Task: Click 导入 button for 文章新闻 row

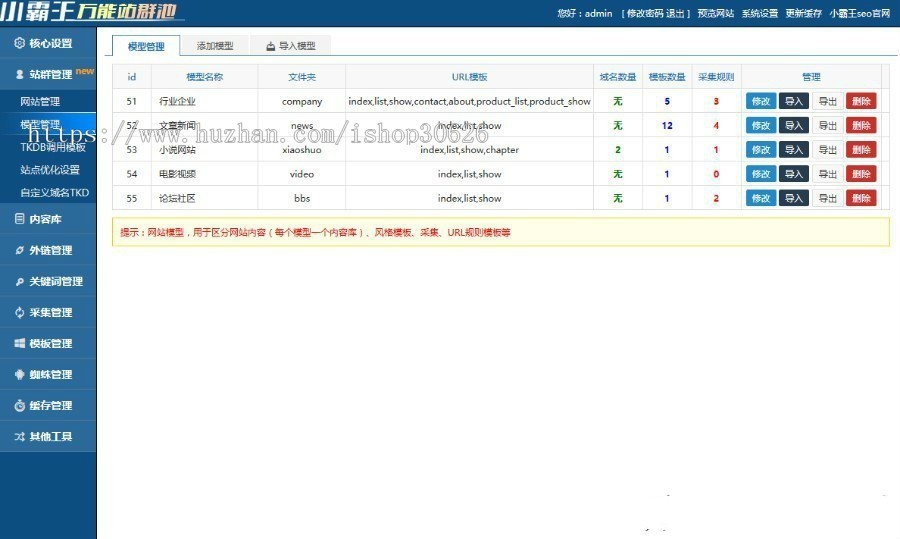Action: [794, 125]
